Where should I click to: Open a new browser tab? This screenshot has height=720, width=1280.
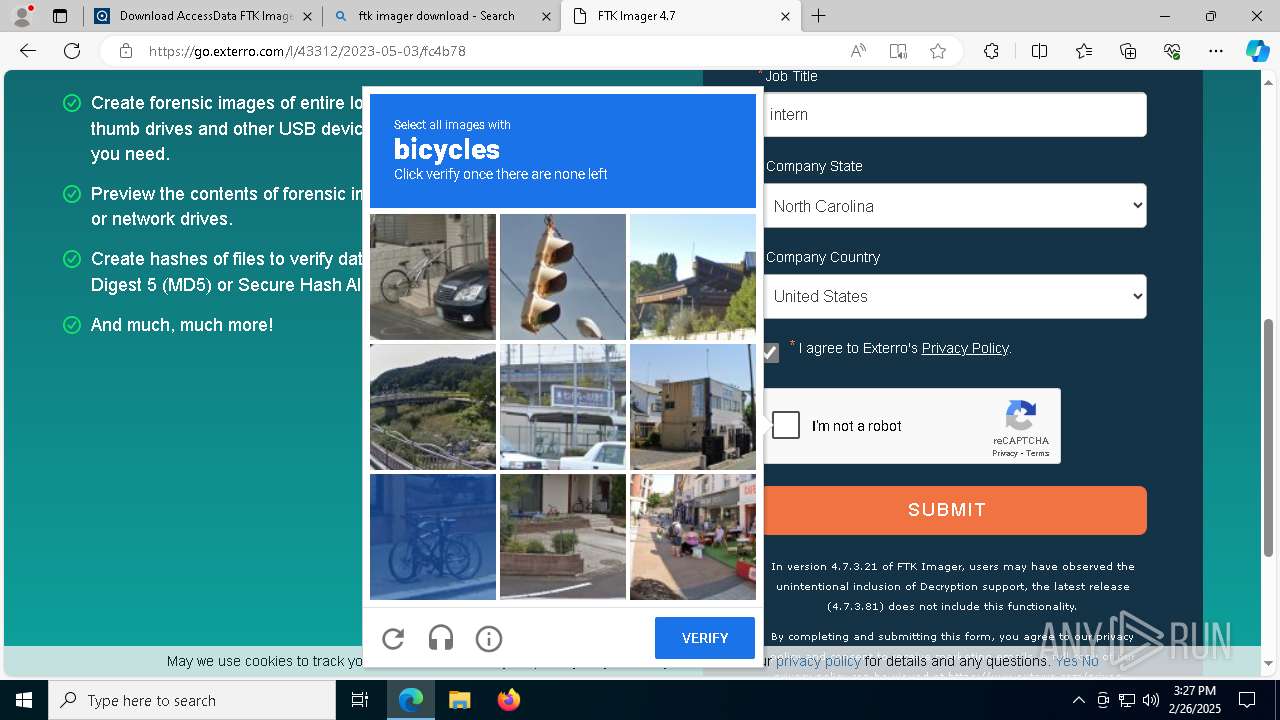tap(819, 16)
